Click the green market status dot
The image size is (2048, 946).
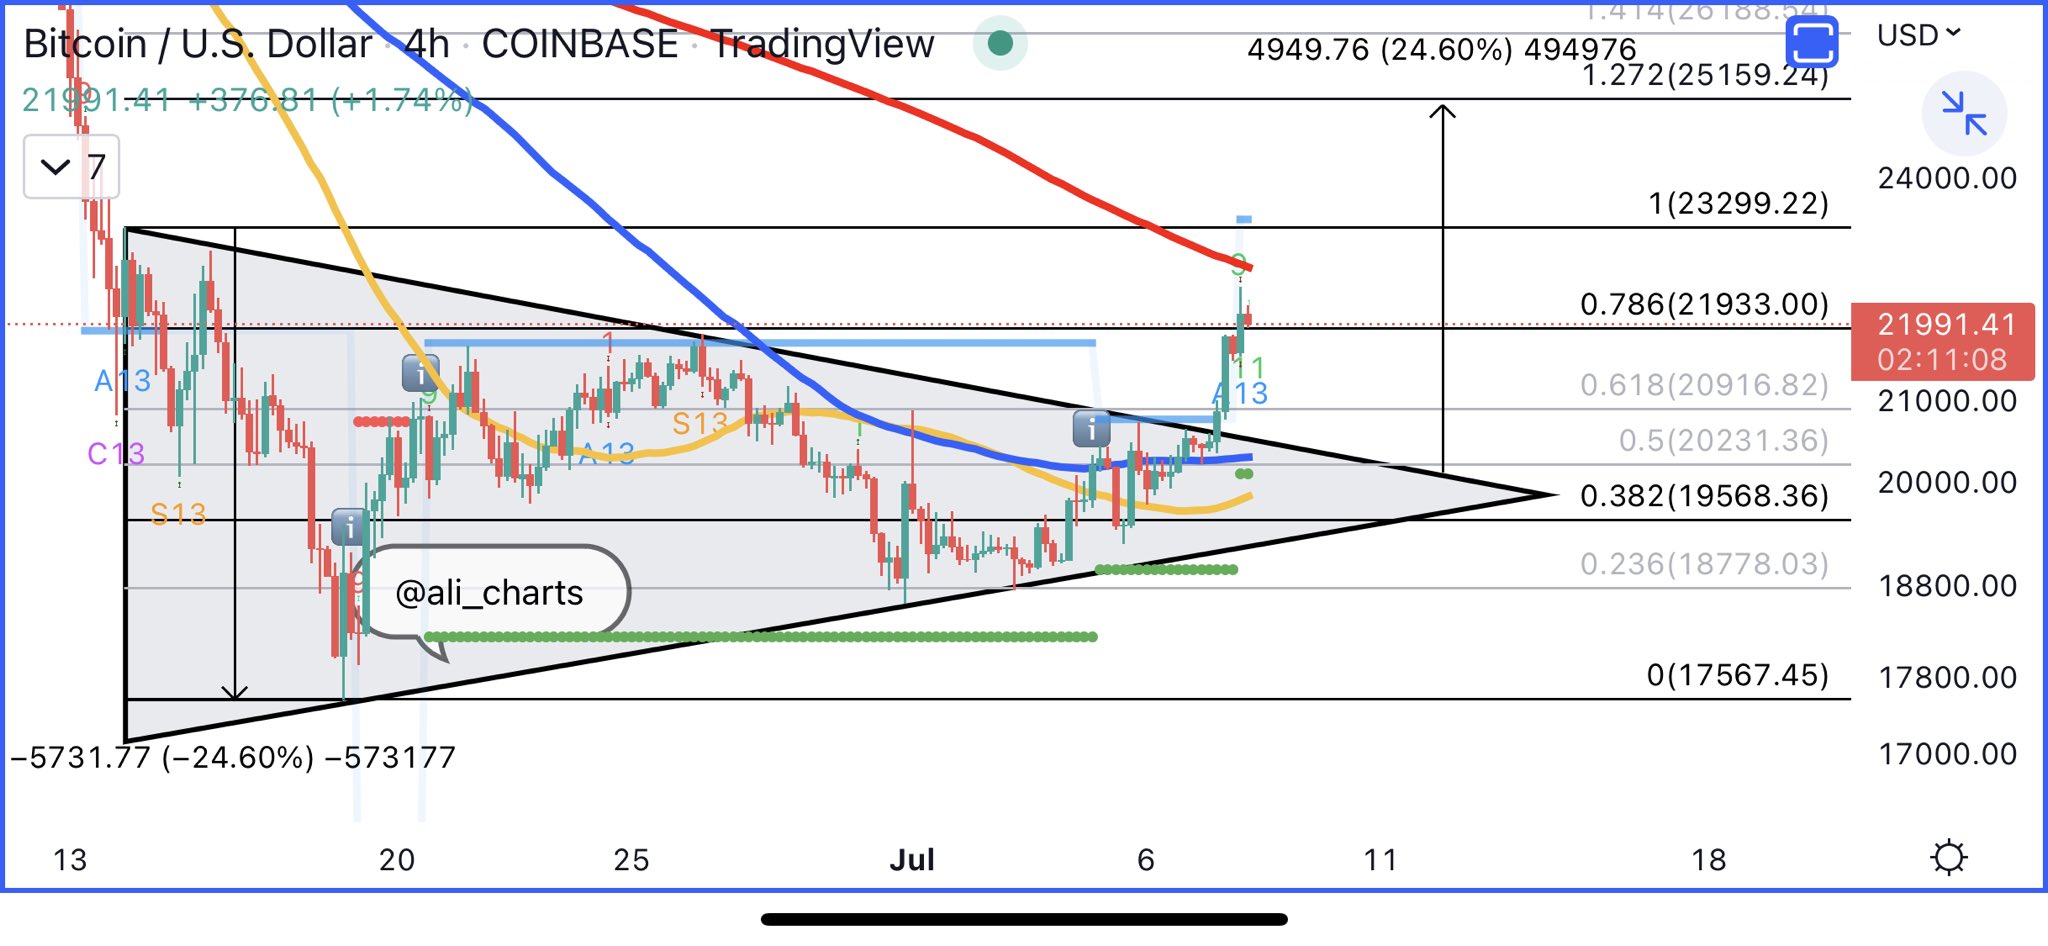(1000, 43)
